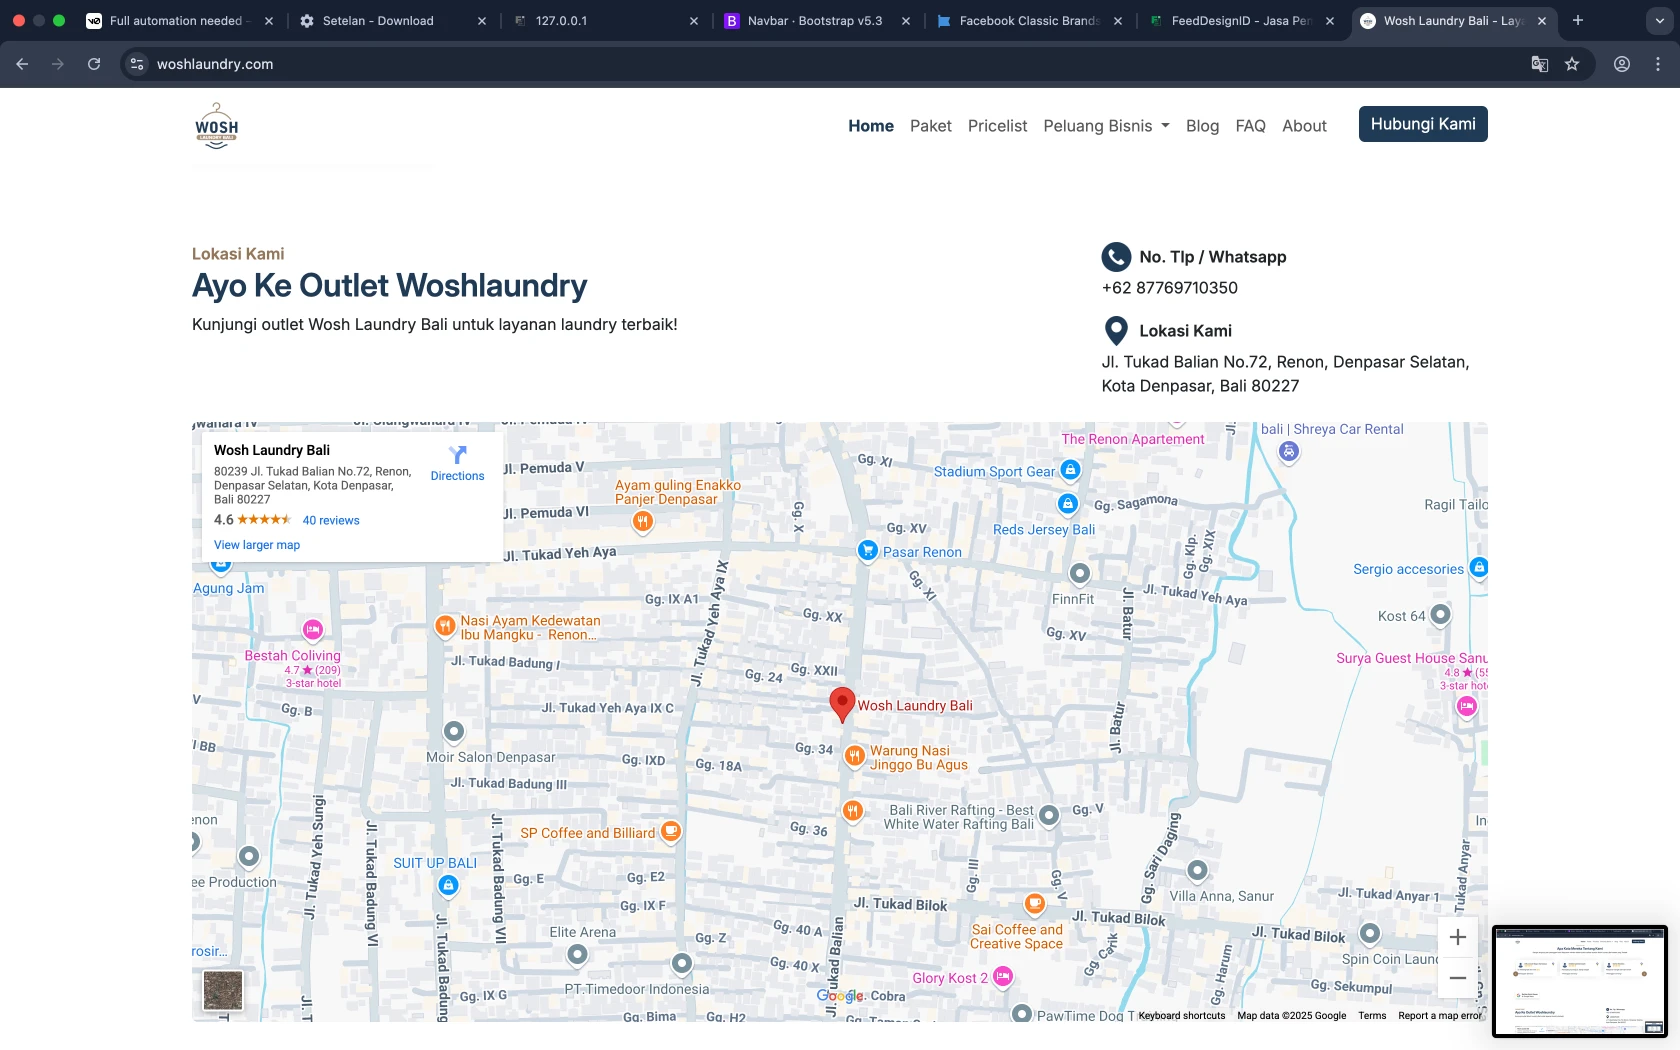
Task: Close the Setelan - Download tab
Action: click(x=482, y=20)
